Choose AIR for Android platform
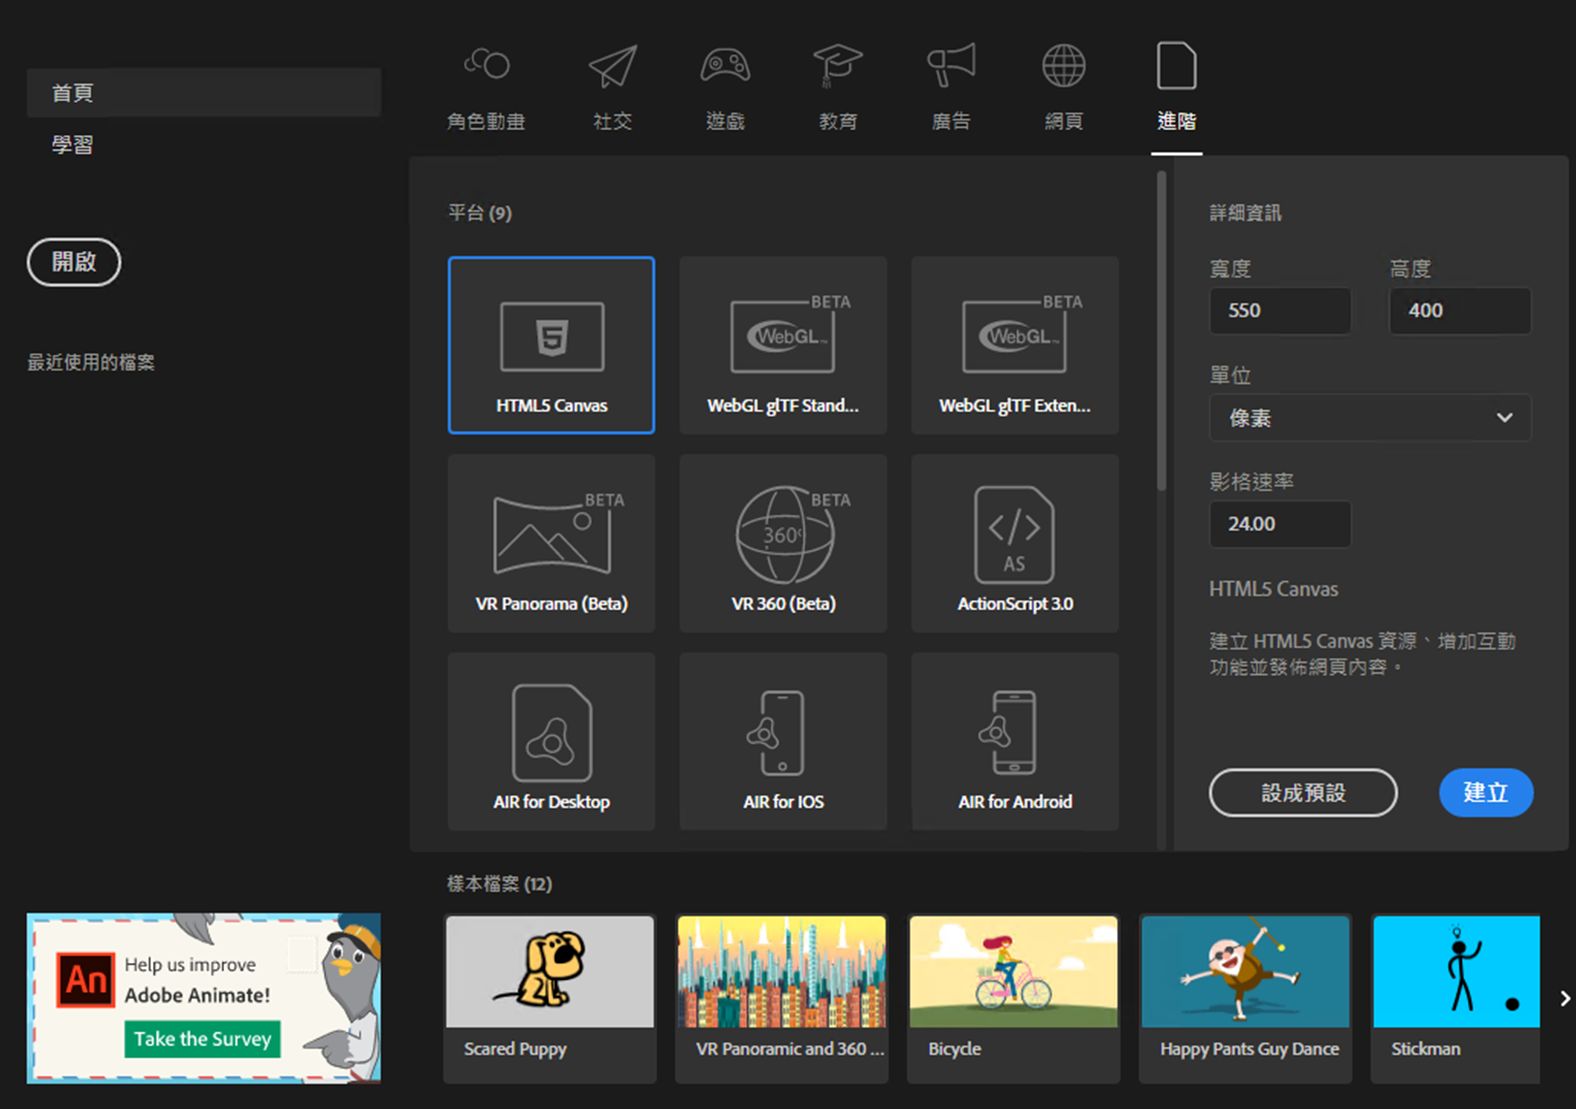 [1015, 741]
